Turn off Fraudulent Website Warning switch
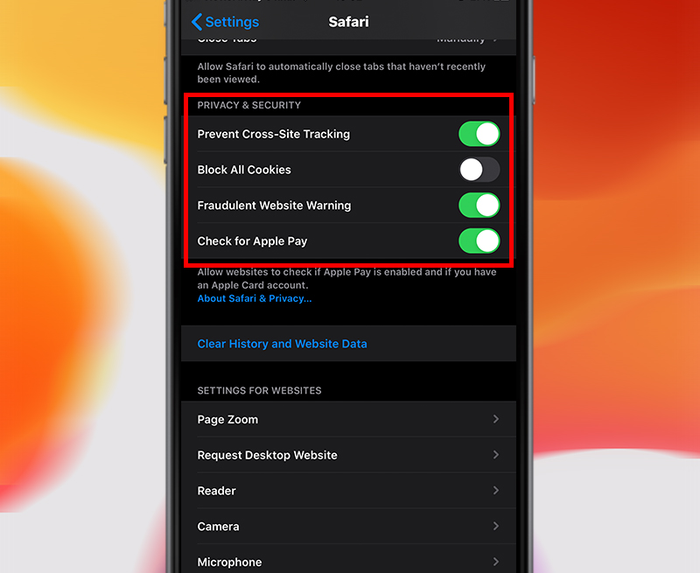 479,205
